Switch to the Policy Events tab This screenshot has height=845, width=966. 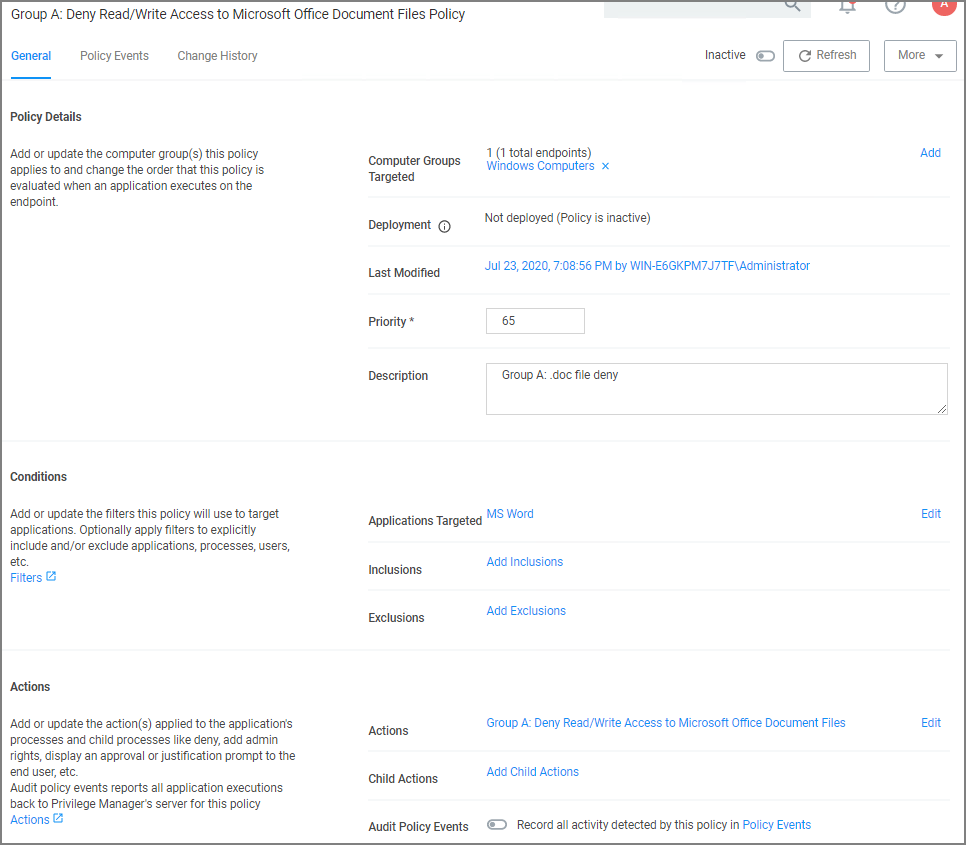pyautogui.click(x=114, y=56)
